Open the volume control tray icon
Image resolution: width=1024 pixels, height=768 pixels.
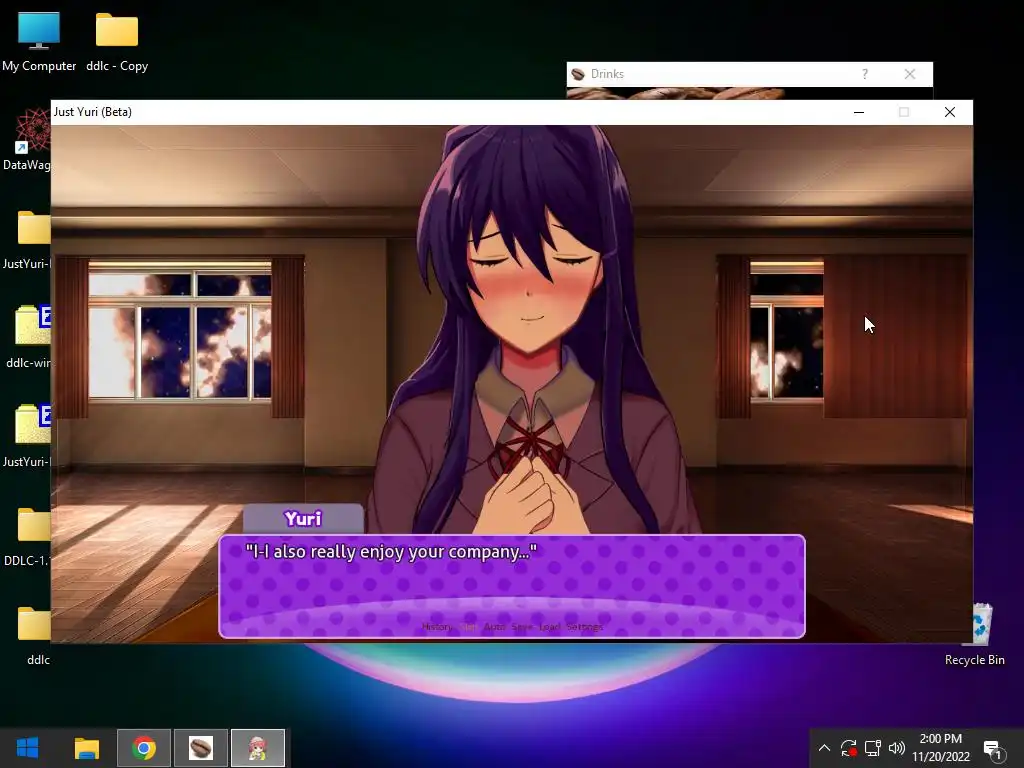pos(897,748)
